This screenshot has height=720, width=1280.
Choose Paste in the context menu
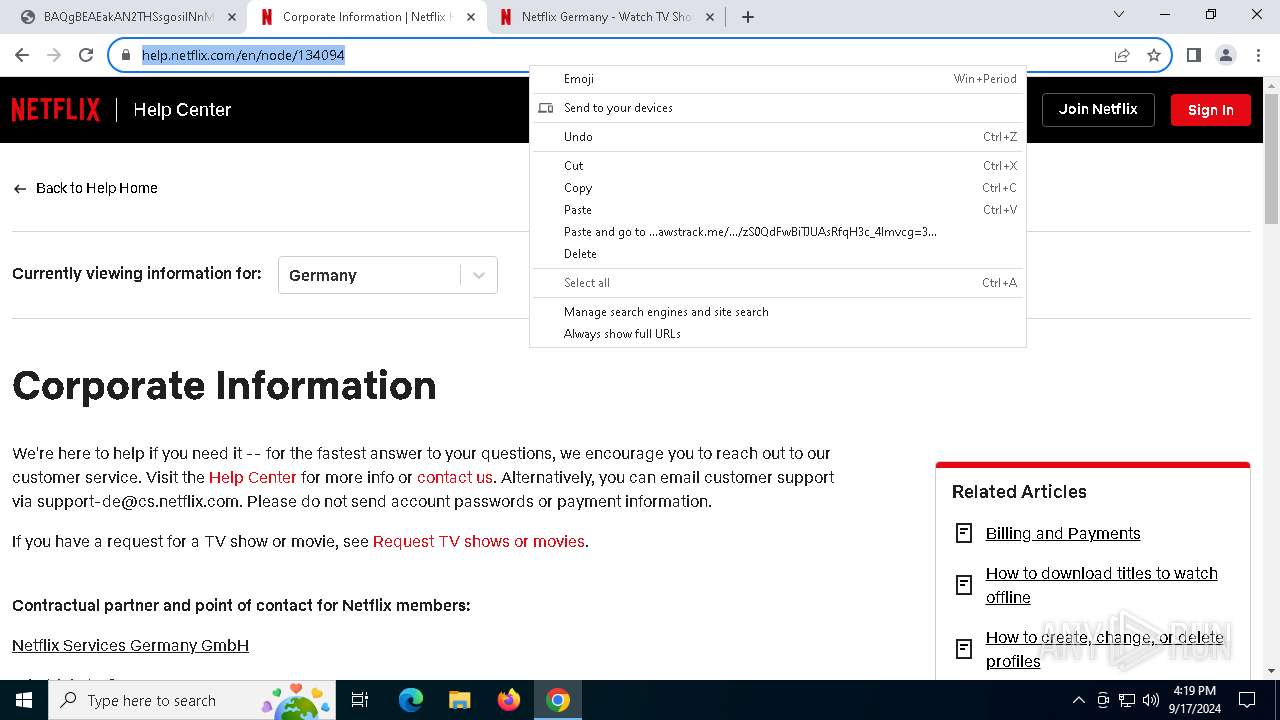point(777,210)
